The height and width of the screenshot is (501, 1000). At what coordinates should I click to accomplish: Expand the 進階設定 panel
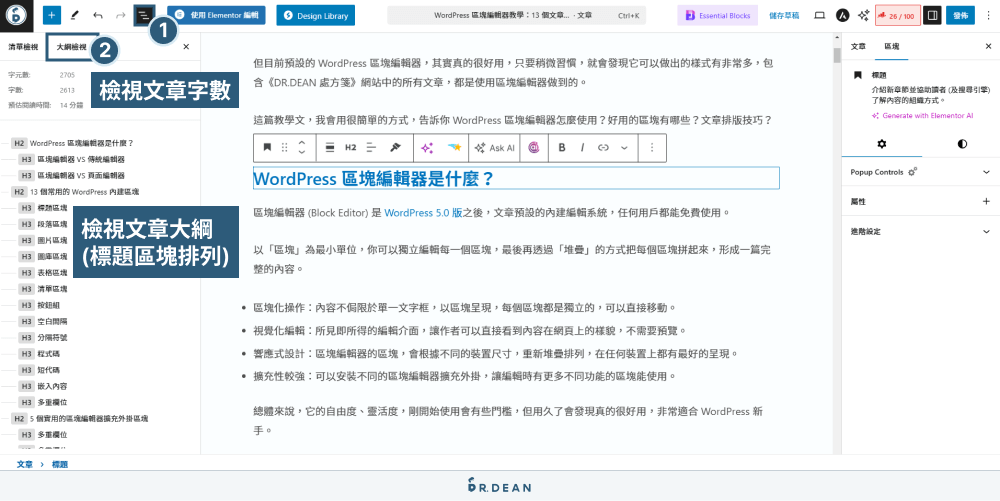(920, 231)
